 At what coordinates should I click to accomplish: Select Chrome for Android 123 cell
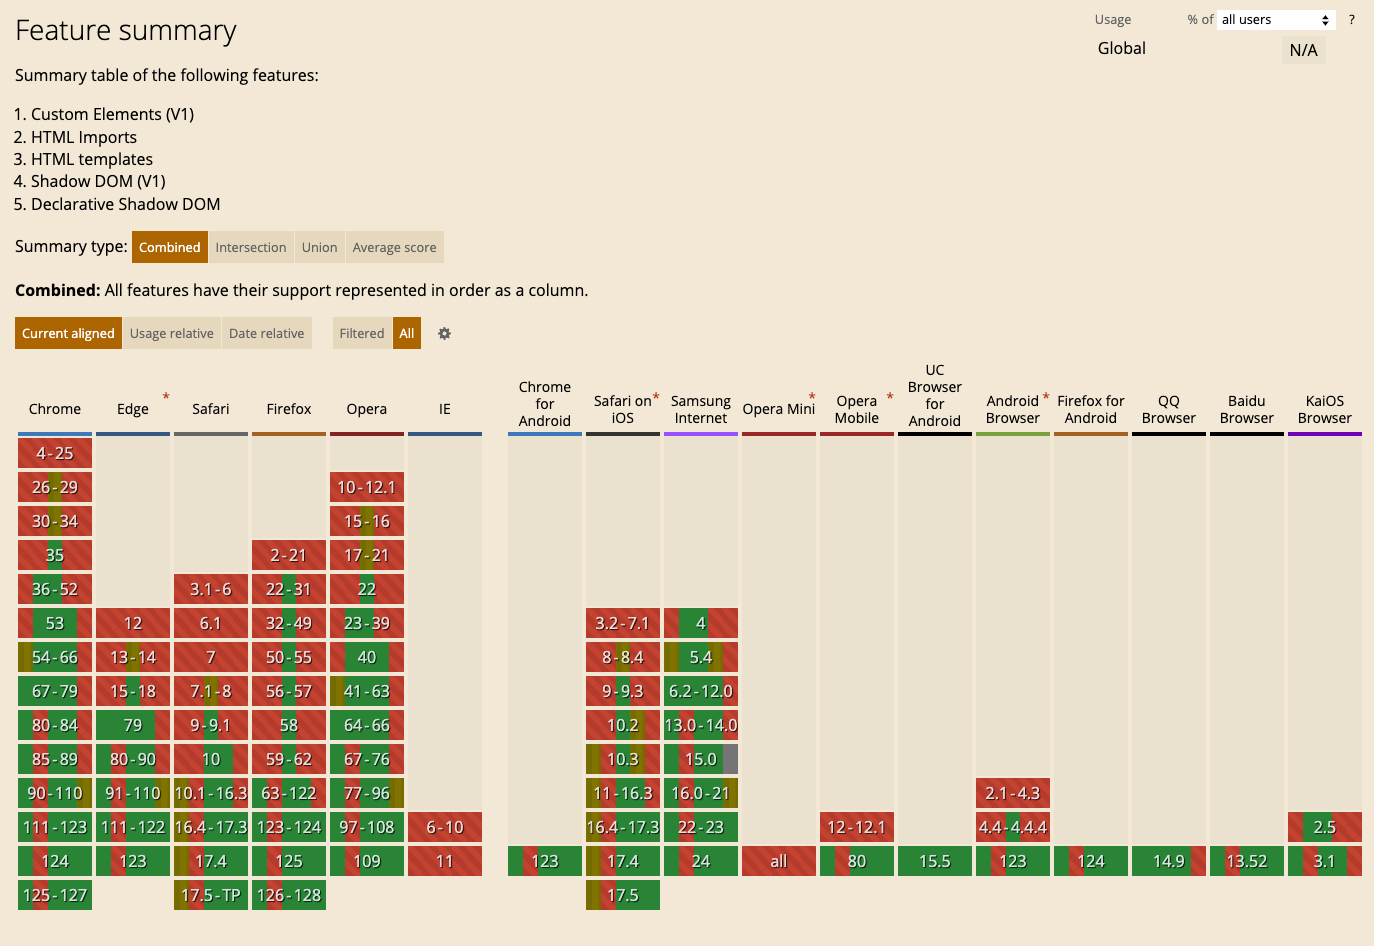pos(545,861)
